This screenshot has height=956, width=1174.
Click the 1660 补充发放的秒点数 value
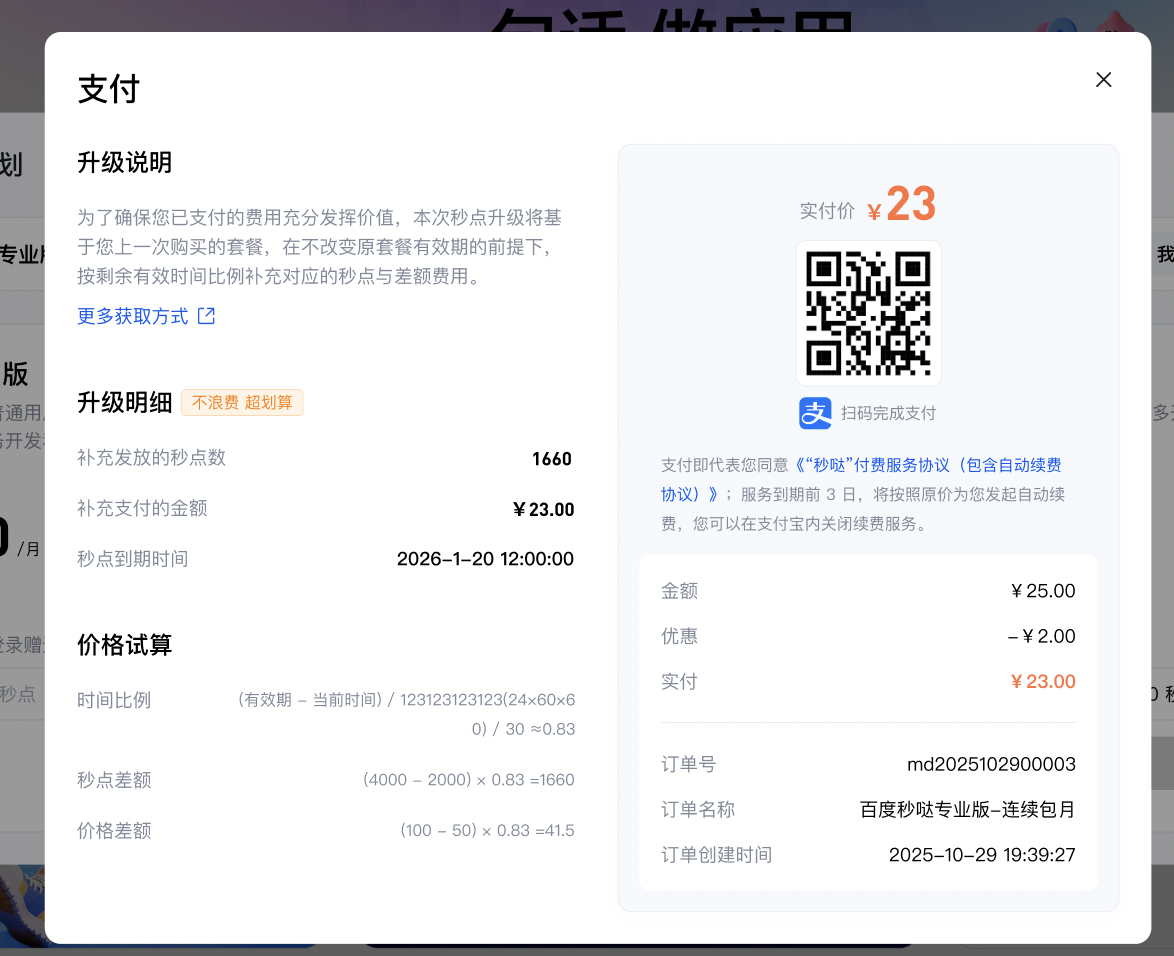pyautogui.click(x=551, y=459)
